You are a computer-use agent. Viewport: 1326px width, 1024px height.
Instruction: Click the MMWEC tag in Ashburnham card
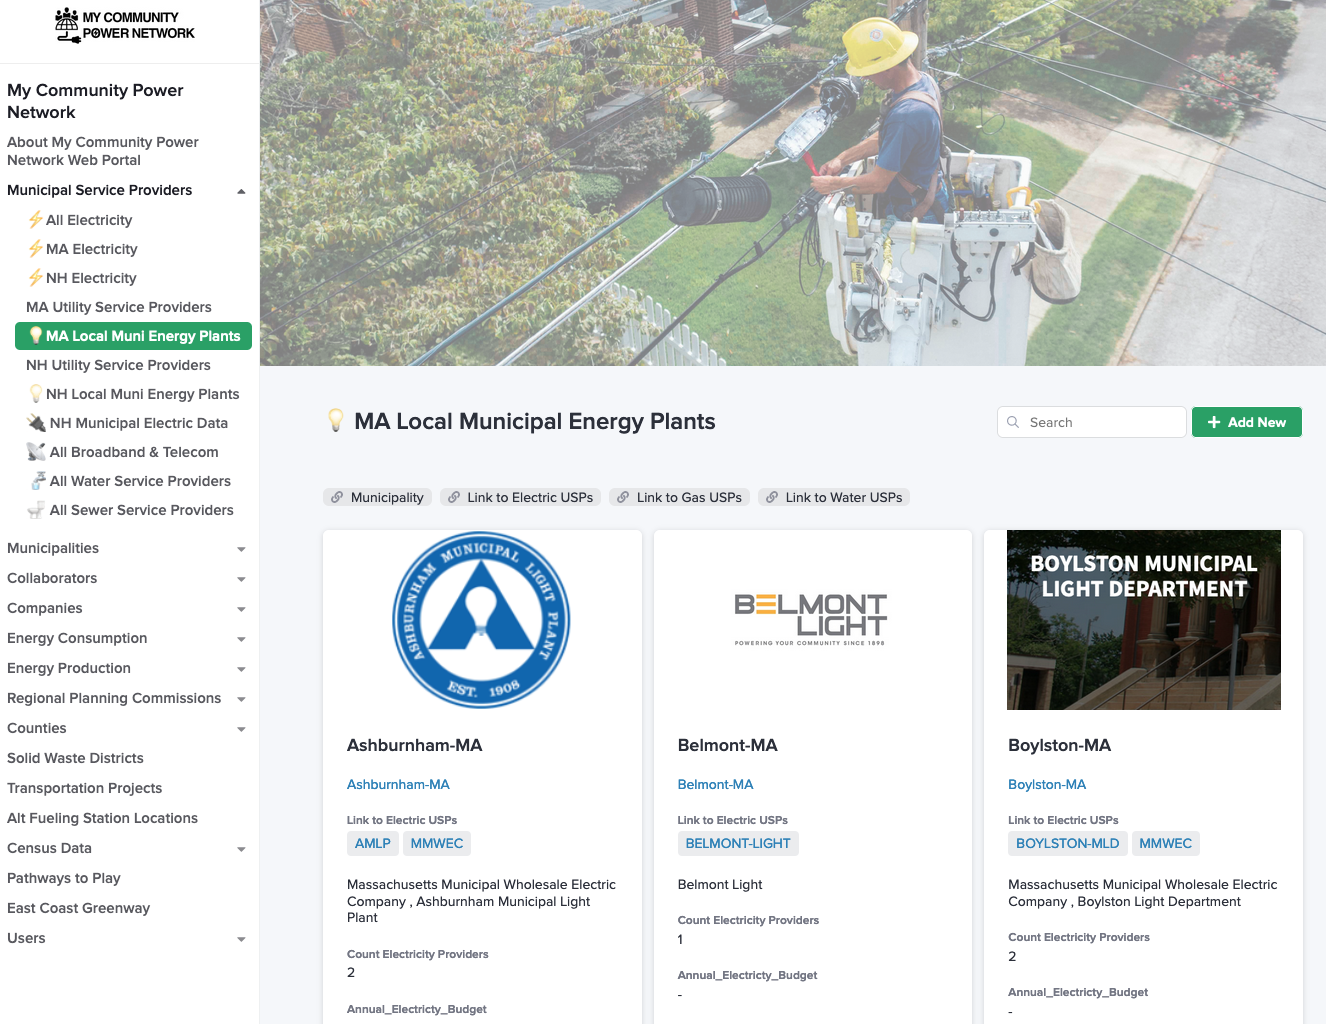point(437,843)
